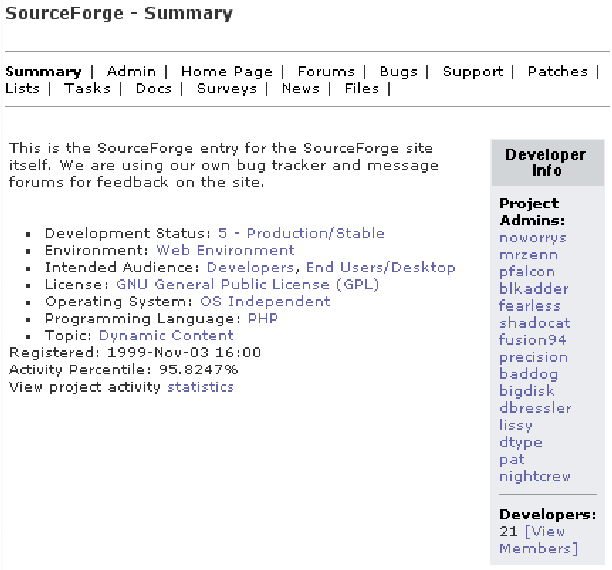Go to the Lists section

22,89
